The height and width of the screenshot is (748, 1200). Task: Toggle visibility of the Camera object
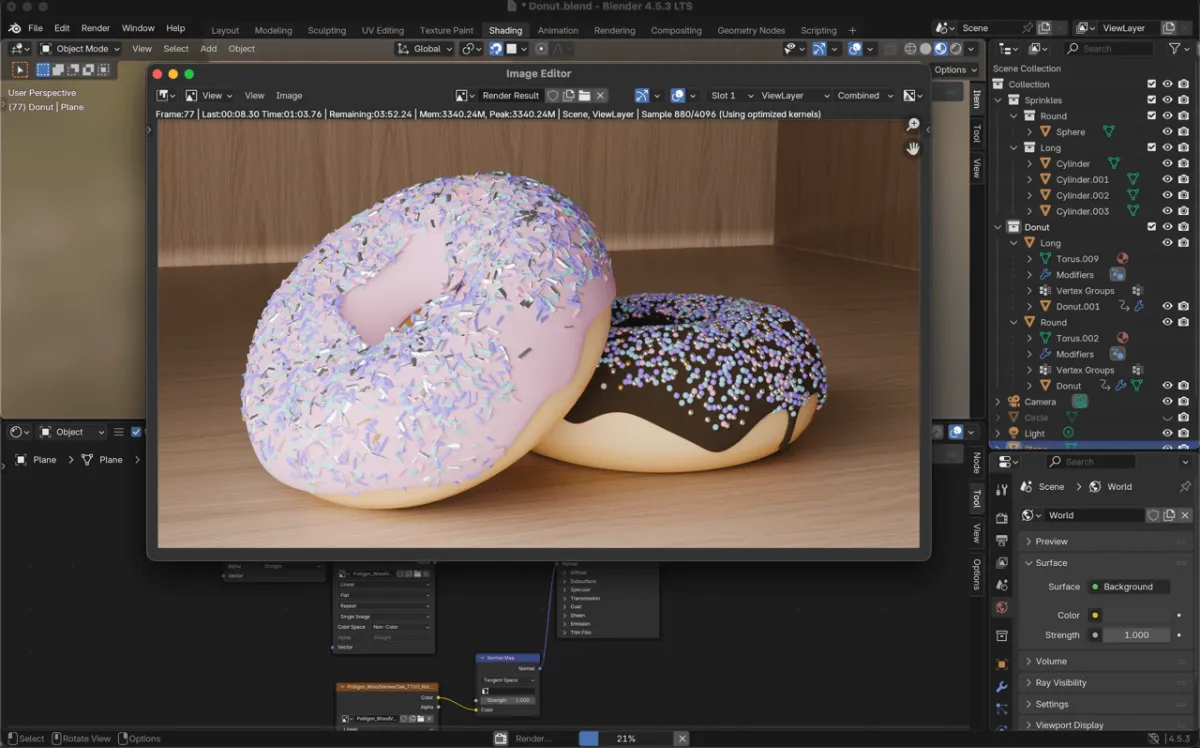[1167, 402]
